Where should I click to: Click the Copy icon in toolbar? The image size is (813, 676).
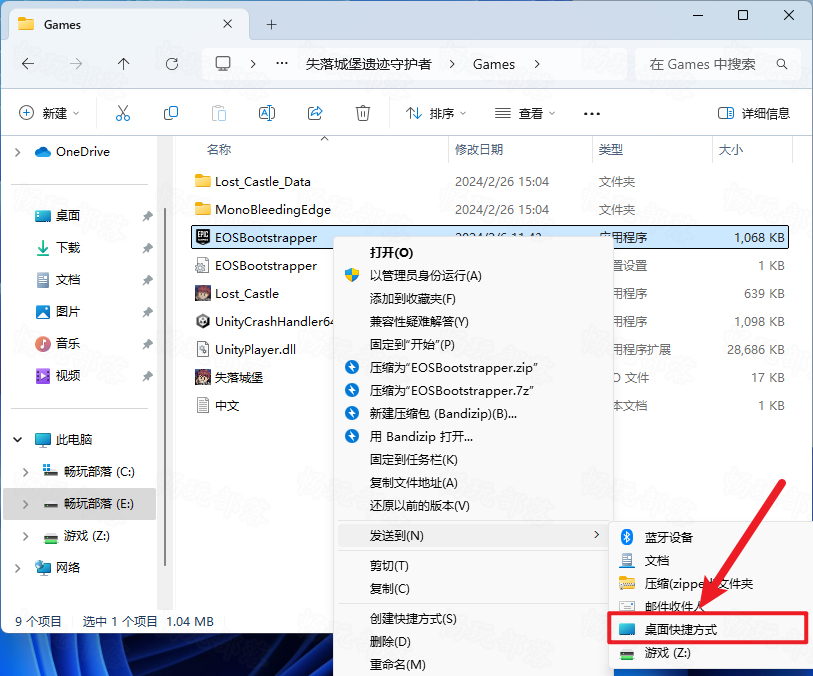click(x=171, y=113)
